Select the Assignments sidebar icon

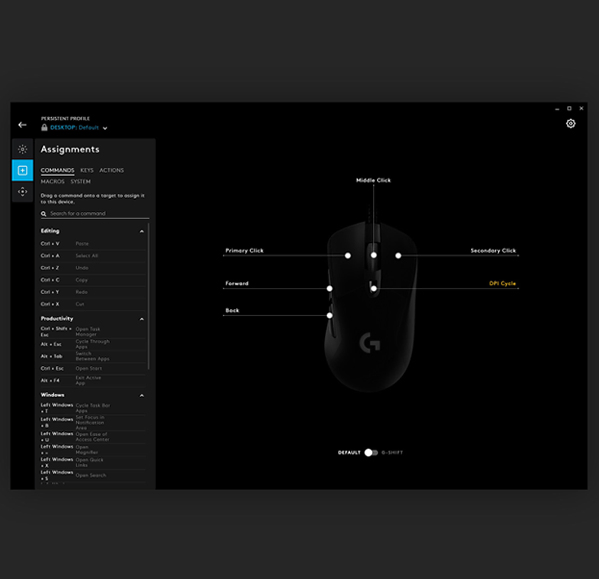click(23, 170)
